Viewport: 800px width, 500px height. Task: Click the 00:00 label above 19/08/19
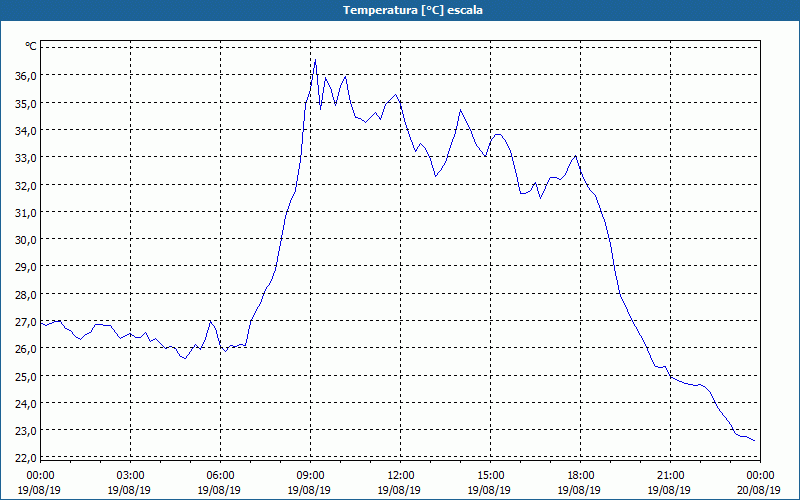[x=40, y=476]
